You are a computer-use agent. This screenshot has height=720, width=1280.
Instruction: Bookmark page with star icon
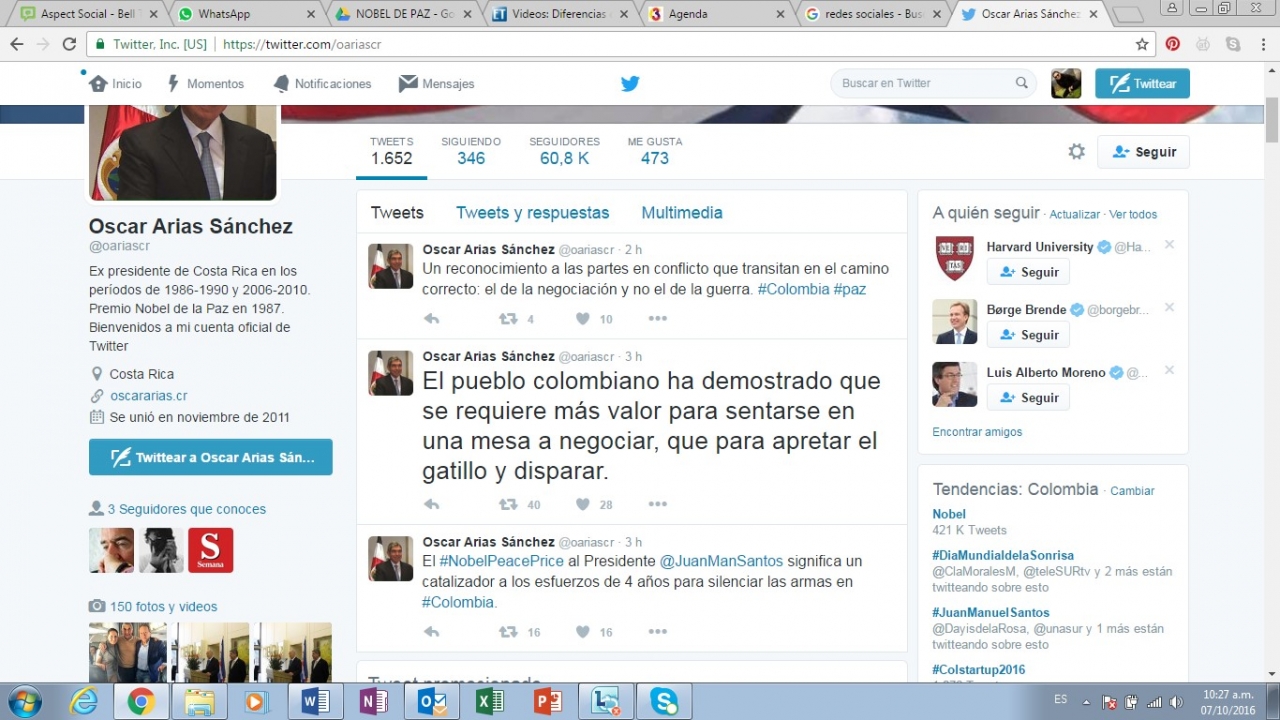coord(1142,44)
